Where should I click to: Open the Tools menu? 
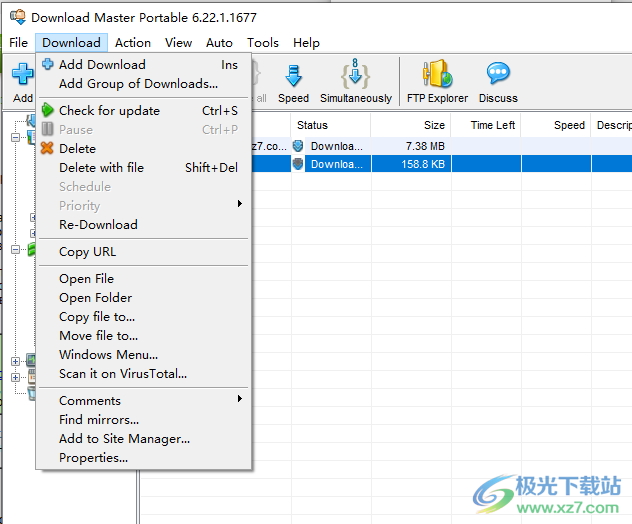point(263,43)
